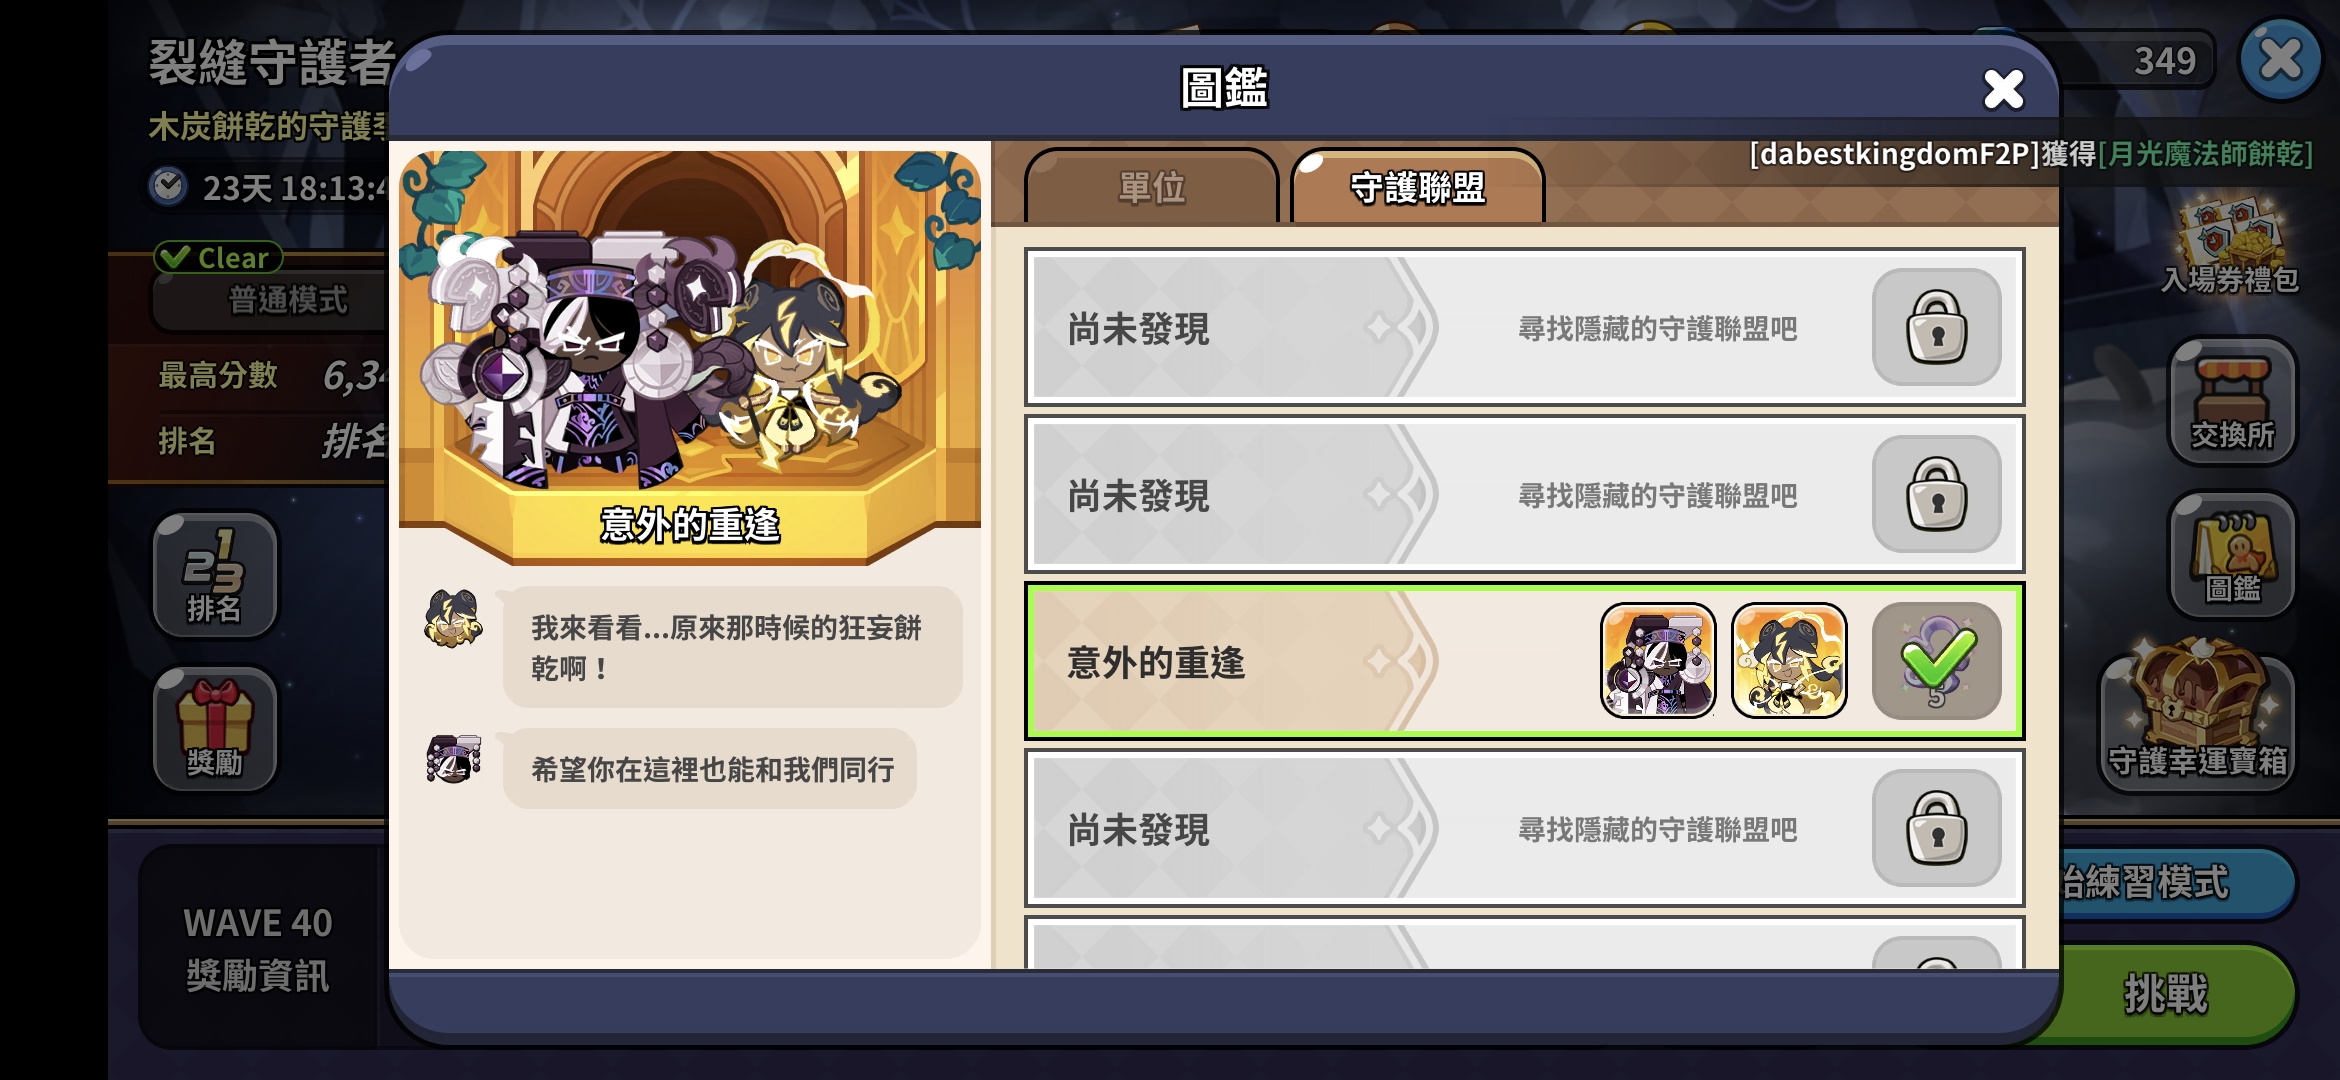Screen dimensions: 2340x1080
Task: Click the lock icon on fourth alliance row
Action: click(x=1937, y=828)
